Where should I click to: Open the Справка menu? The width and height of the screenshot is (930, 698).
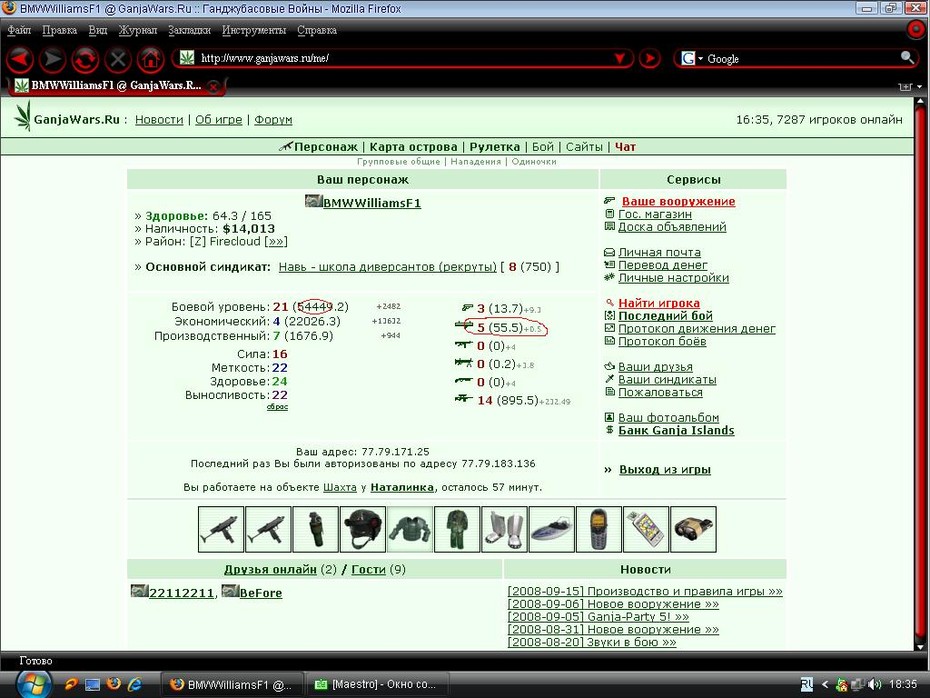tap(317, 30)
